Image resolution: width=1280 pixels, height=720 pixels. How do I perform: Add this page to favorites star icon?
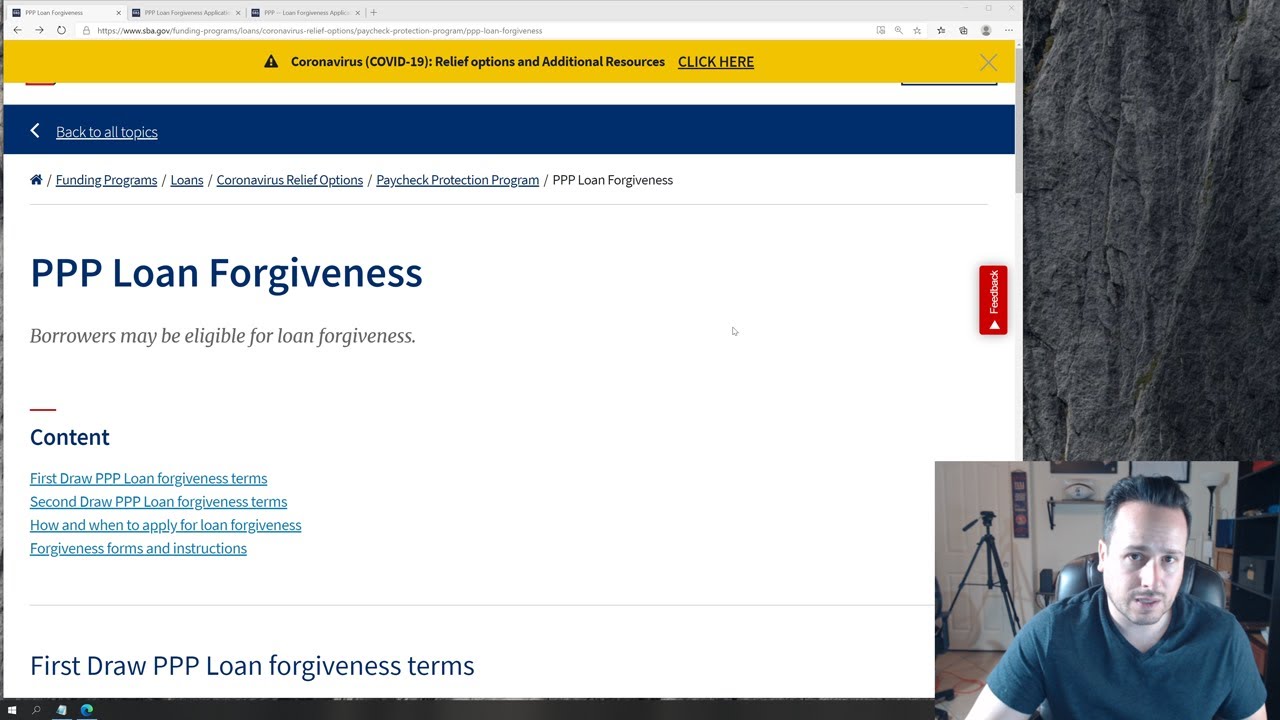click(917, 31)
